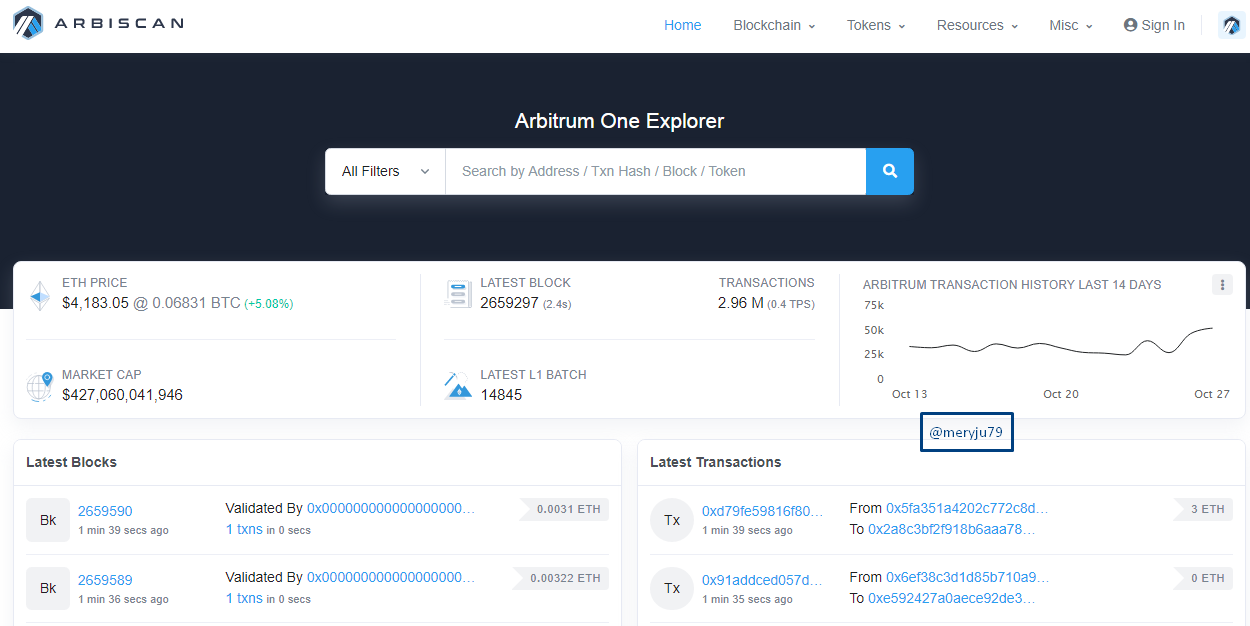Click transactions count 2.96 M
Screen dimensions: 1250x626
[x=741, y=303]
